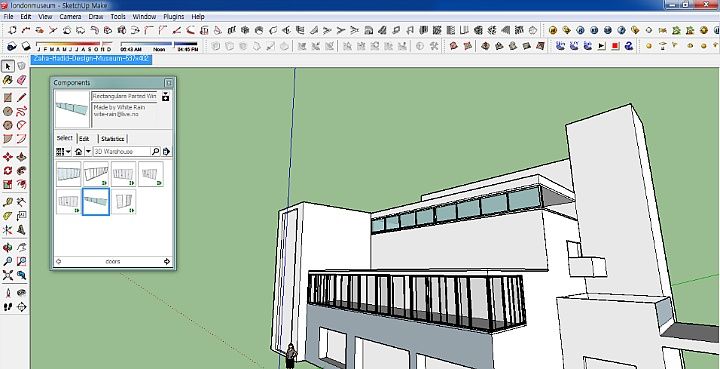Open the Draw menu

pos(96,17)
